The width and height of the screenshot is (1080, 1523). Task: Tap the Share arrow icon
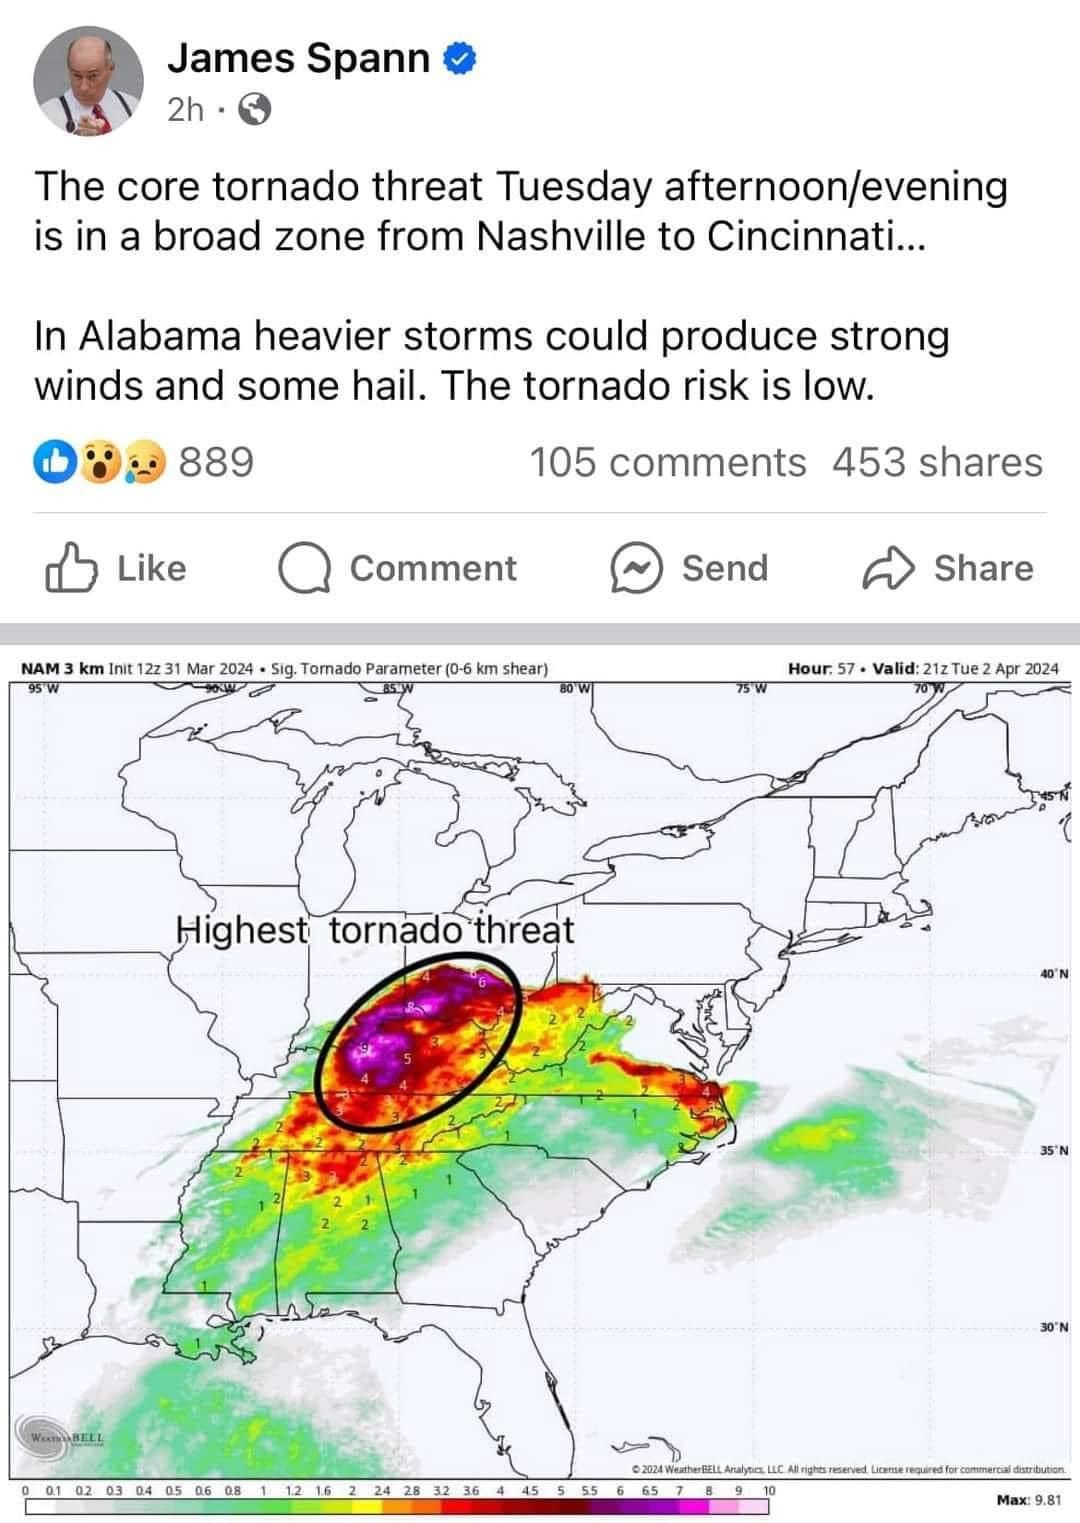[x=888, y=568]
